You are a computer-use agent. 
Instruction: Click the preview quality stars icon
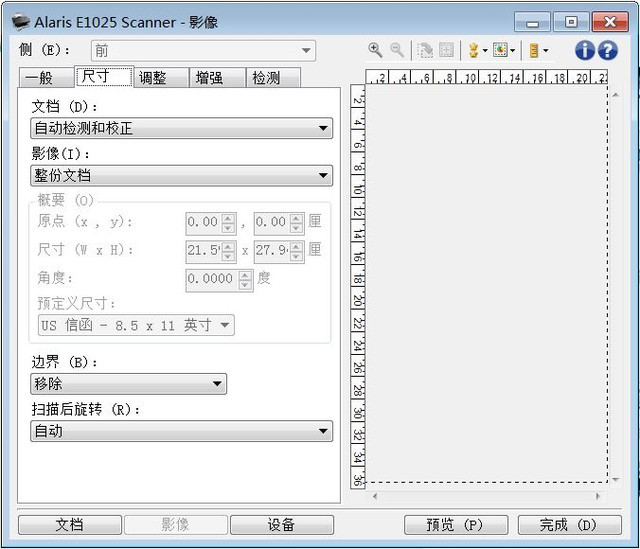click(473, 51)
